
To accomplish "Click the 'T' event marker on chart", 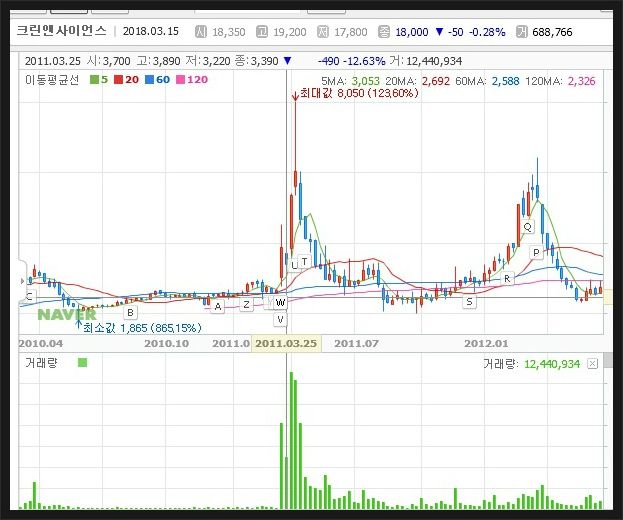I will click(304, 261).
